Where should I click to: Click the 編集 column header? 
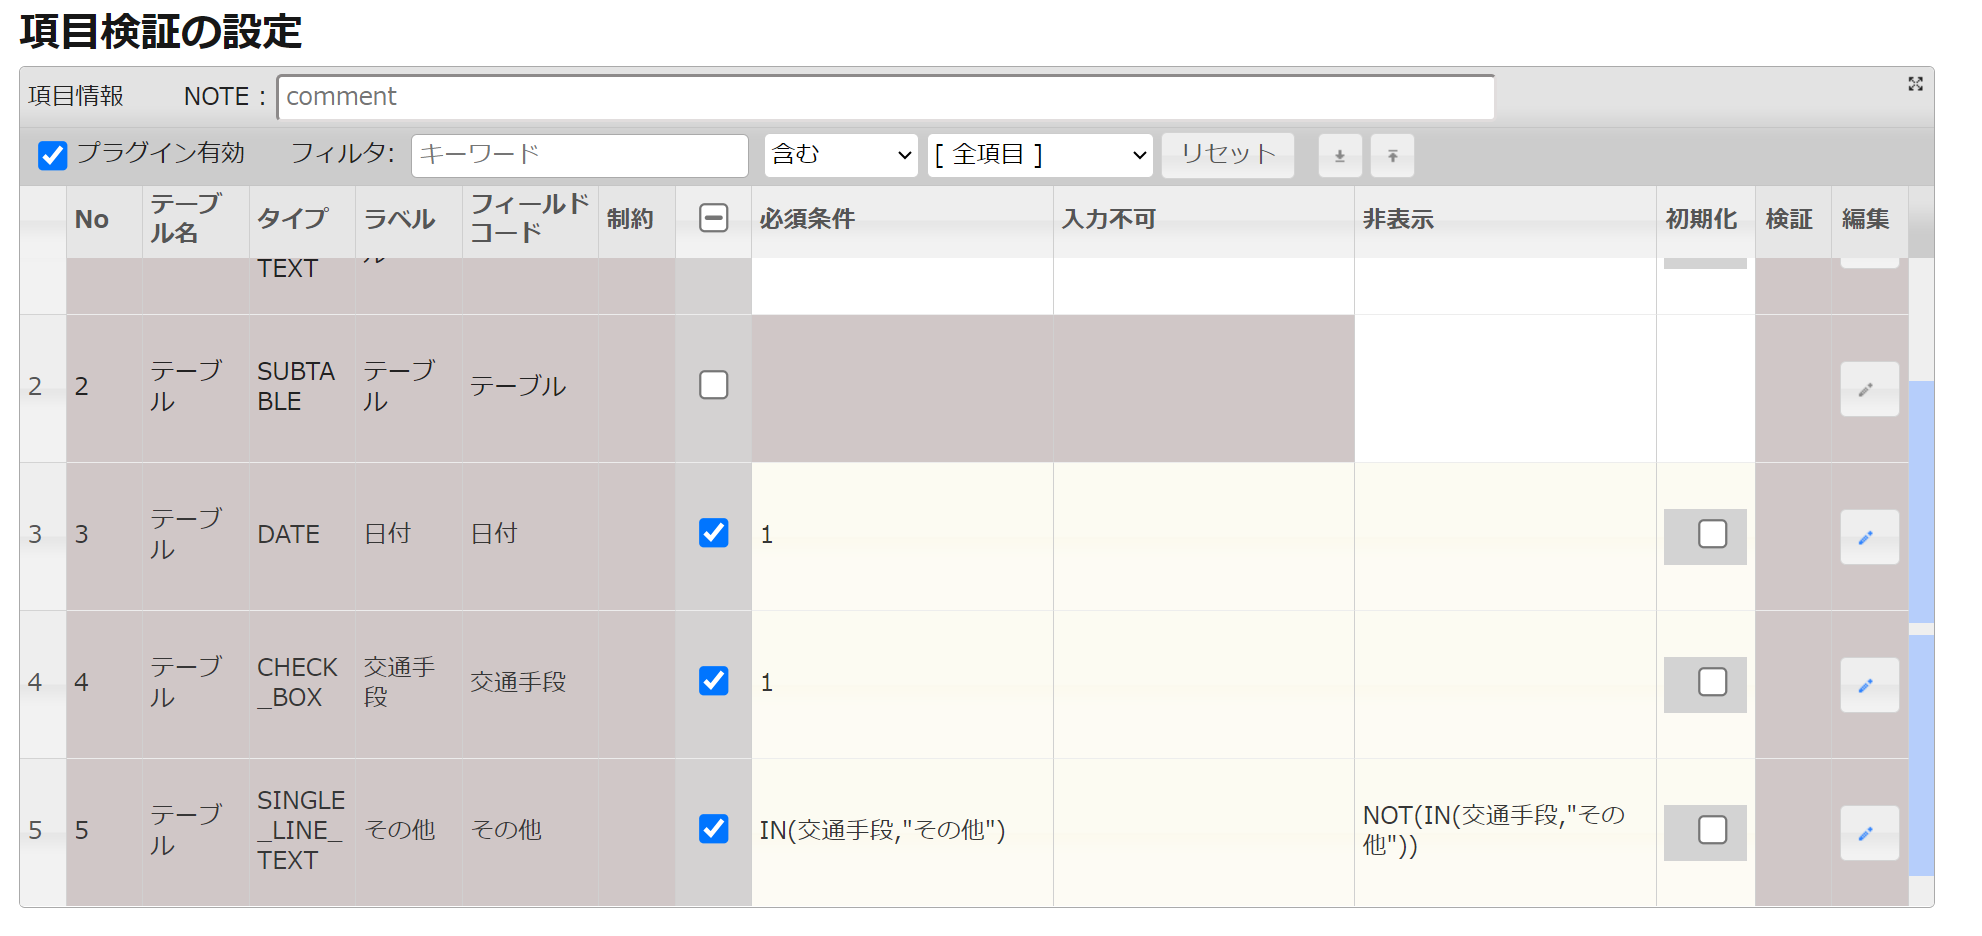coord(1869,220)
